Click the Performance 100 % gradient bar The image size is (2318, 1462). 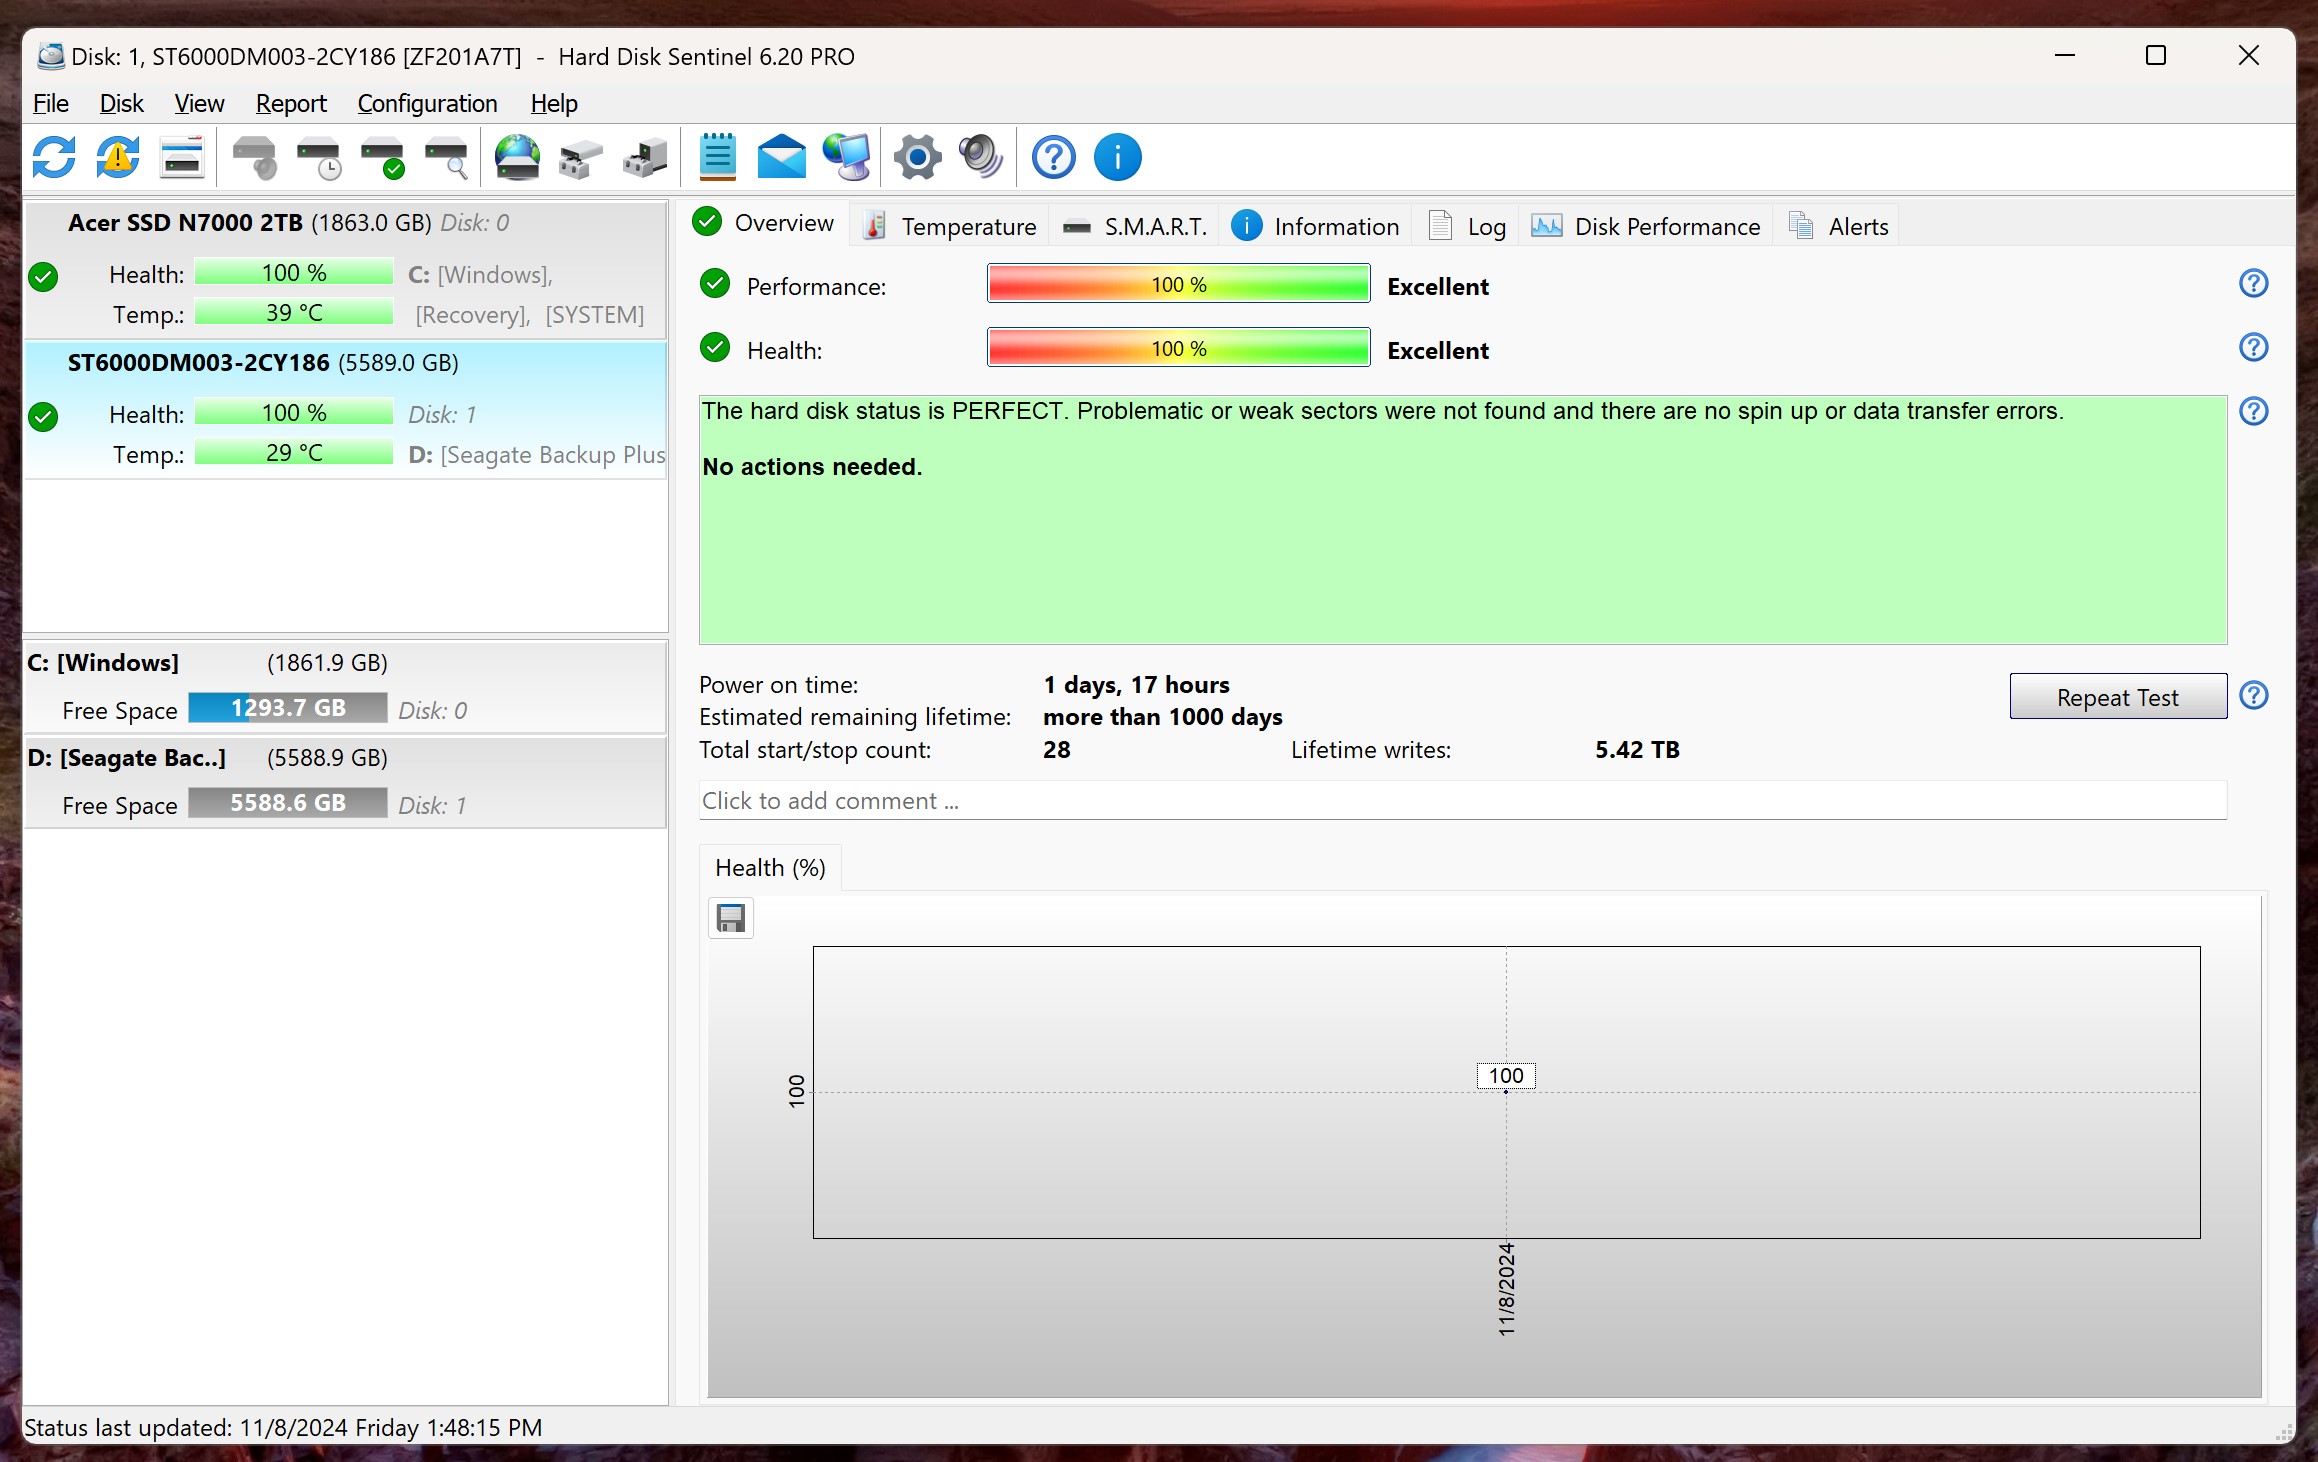(x=1178, y=284)
